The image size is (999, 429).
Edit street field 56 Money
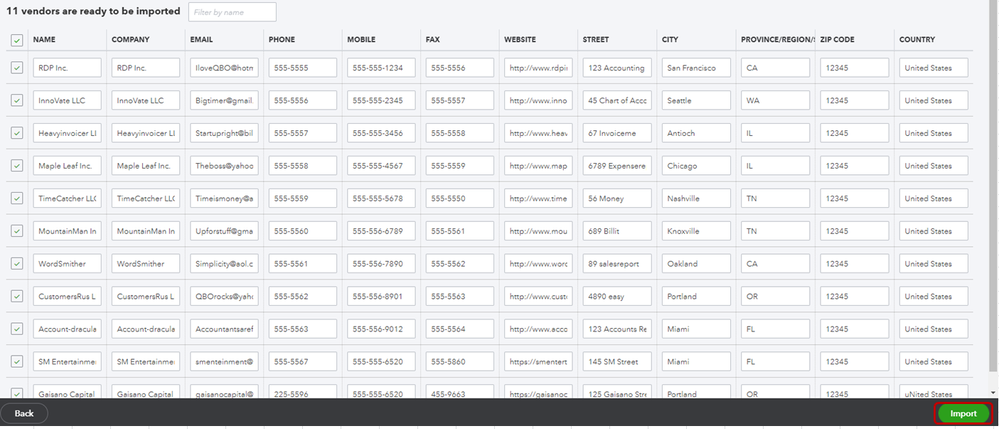click(x=617, y=198)
